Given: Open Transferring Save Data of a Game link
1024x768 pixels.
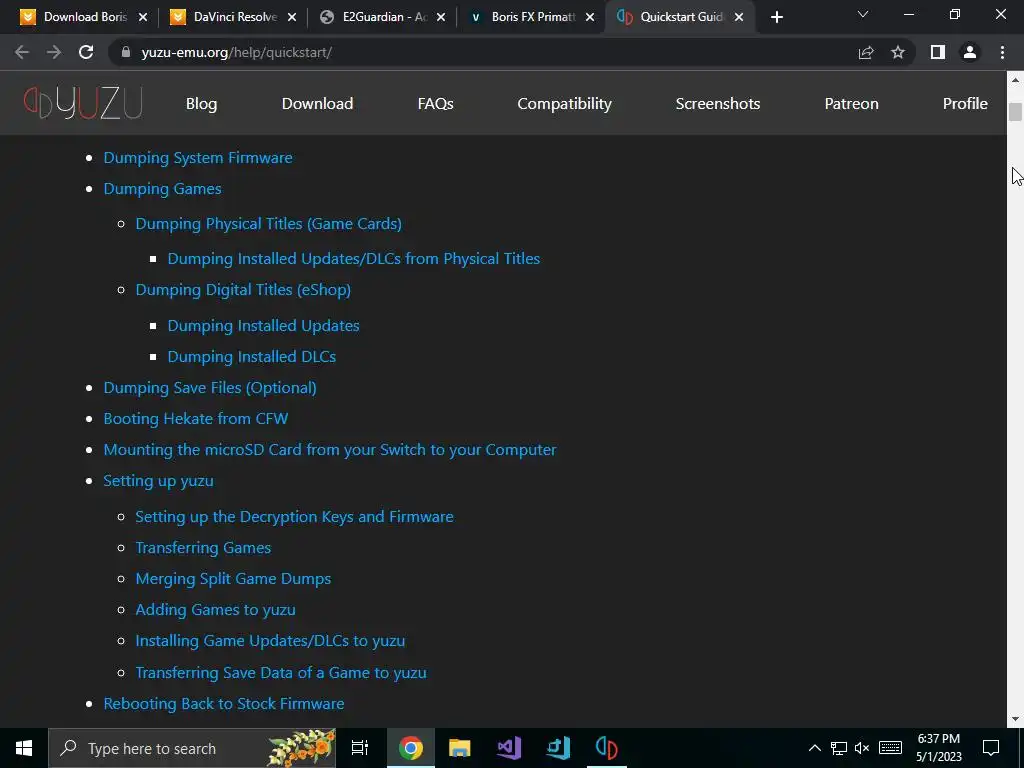Looking at the screenshot, I should coord(281,673).
